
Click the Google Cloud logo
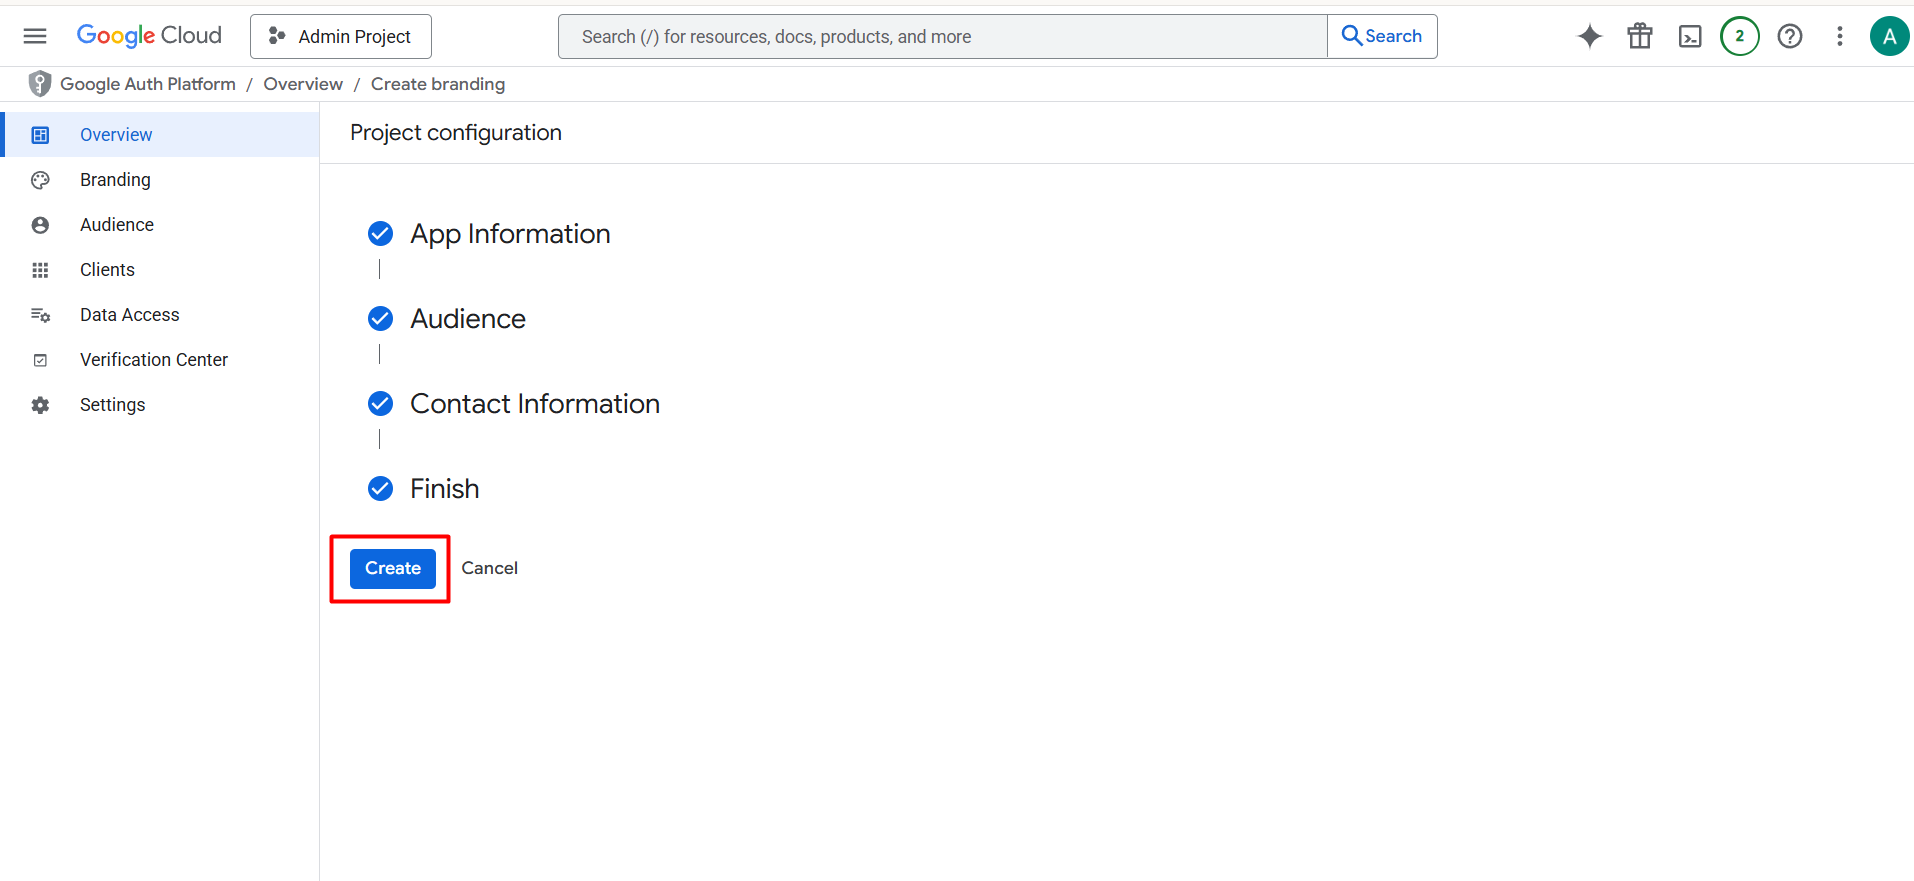149,36
